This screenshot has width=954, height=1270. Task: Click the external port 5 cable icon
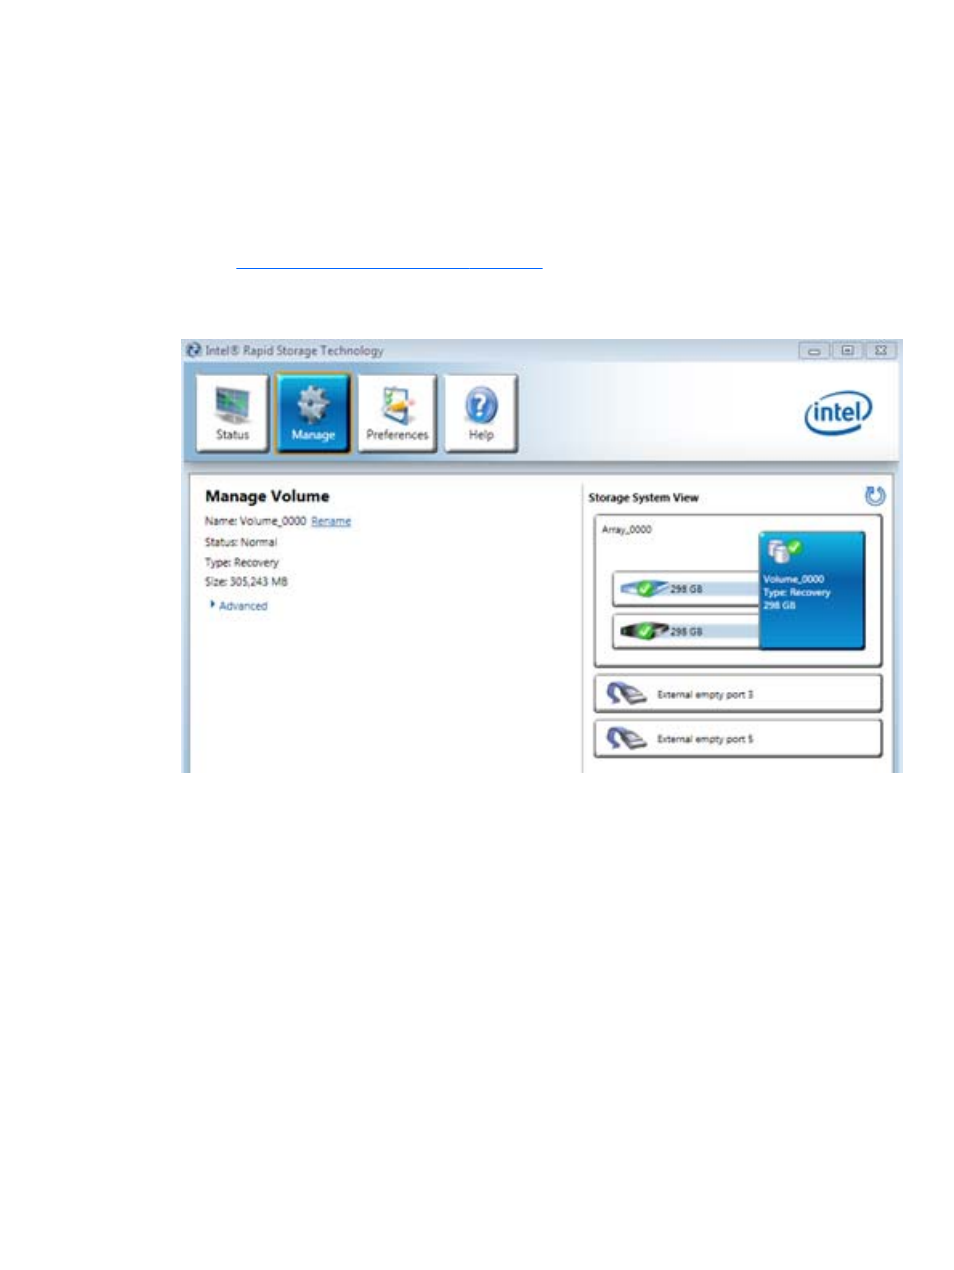click(626, 738)
